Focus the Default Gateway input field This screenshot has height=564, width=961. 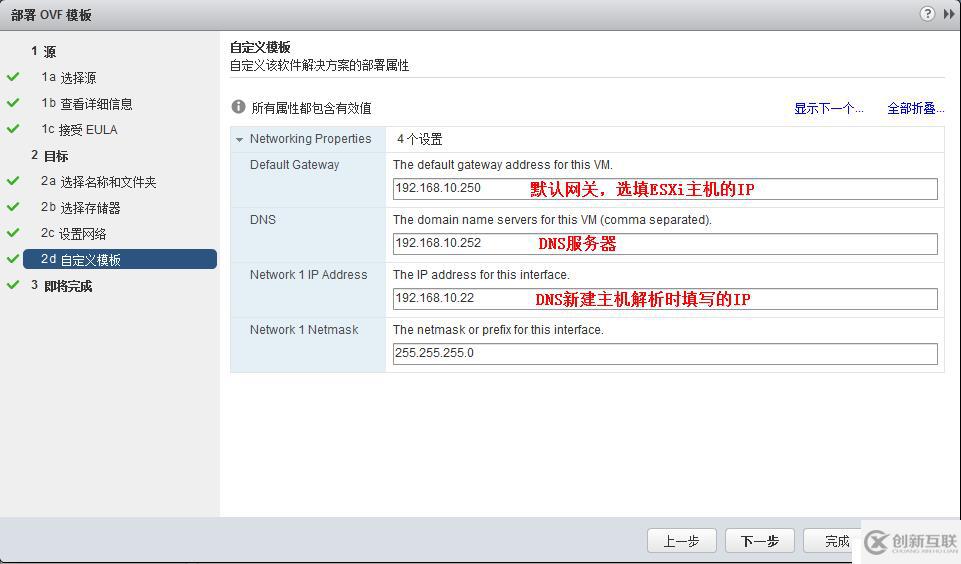665,188
